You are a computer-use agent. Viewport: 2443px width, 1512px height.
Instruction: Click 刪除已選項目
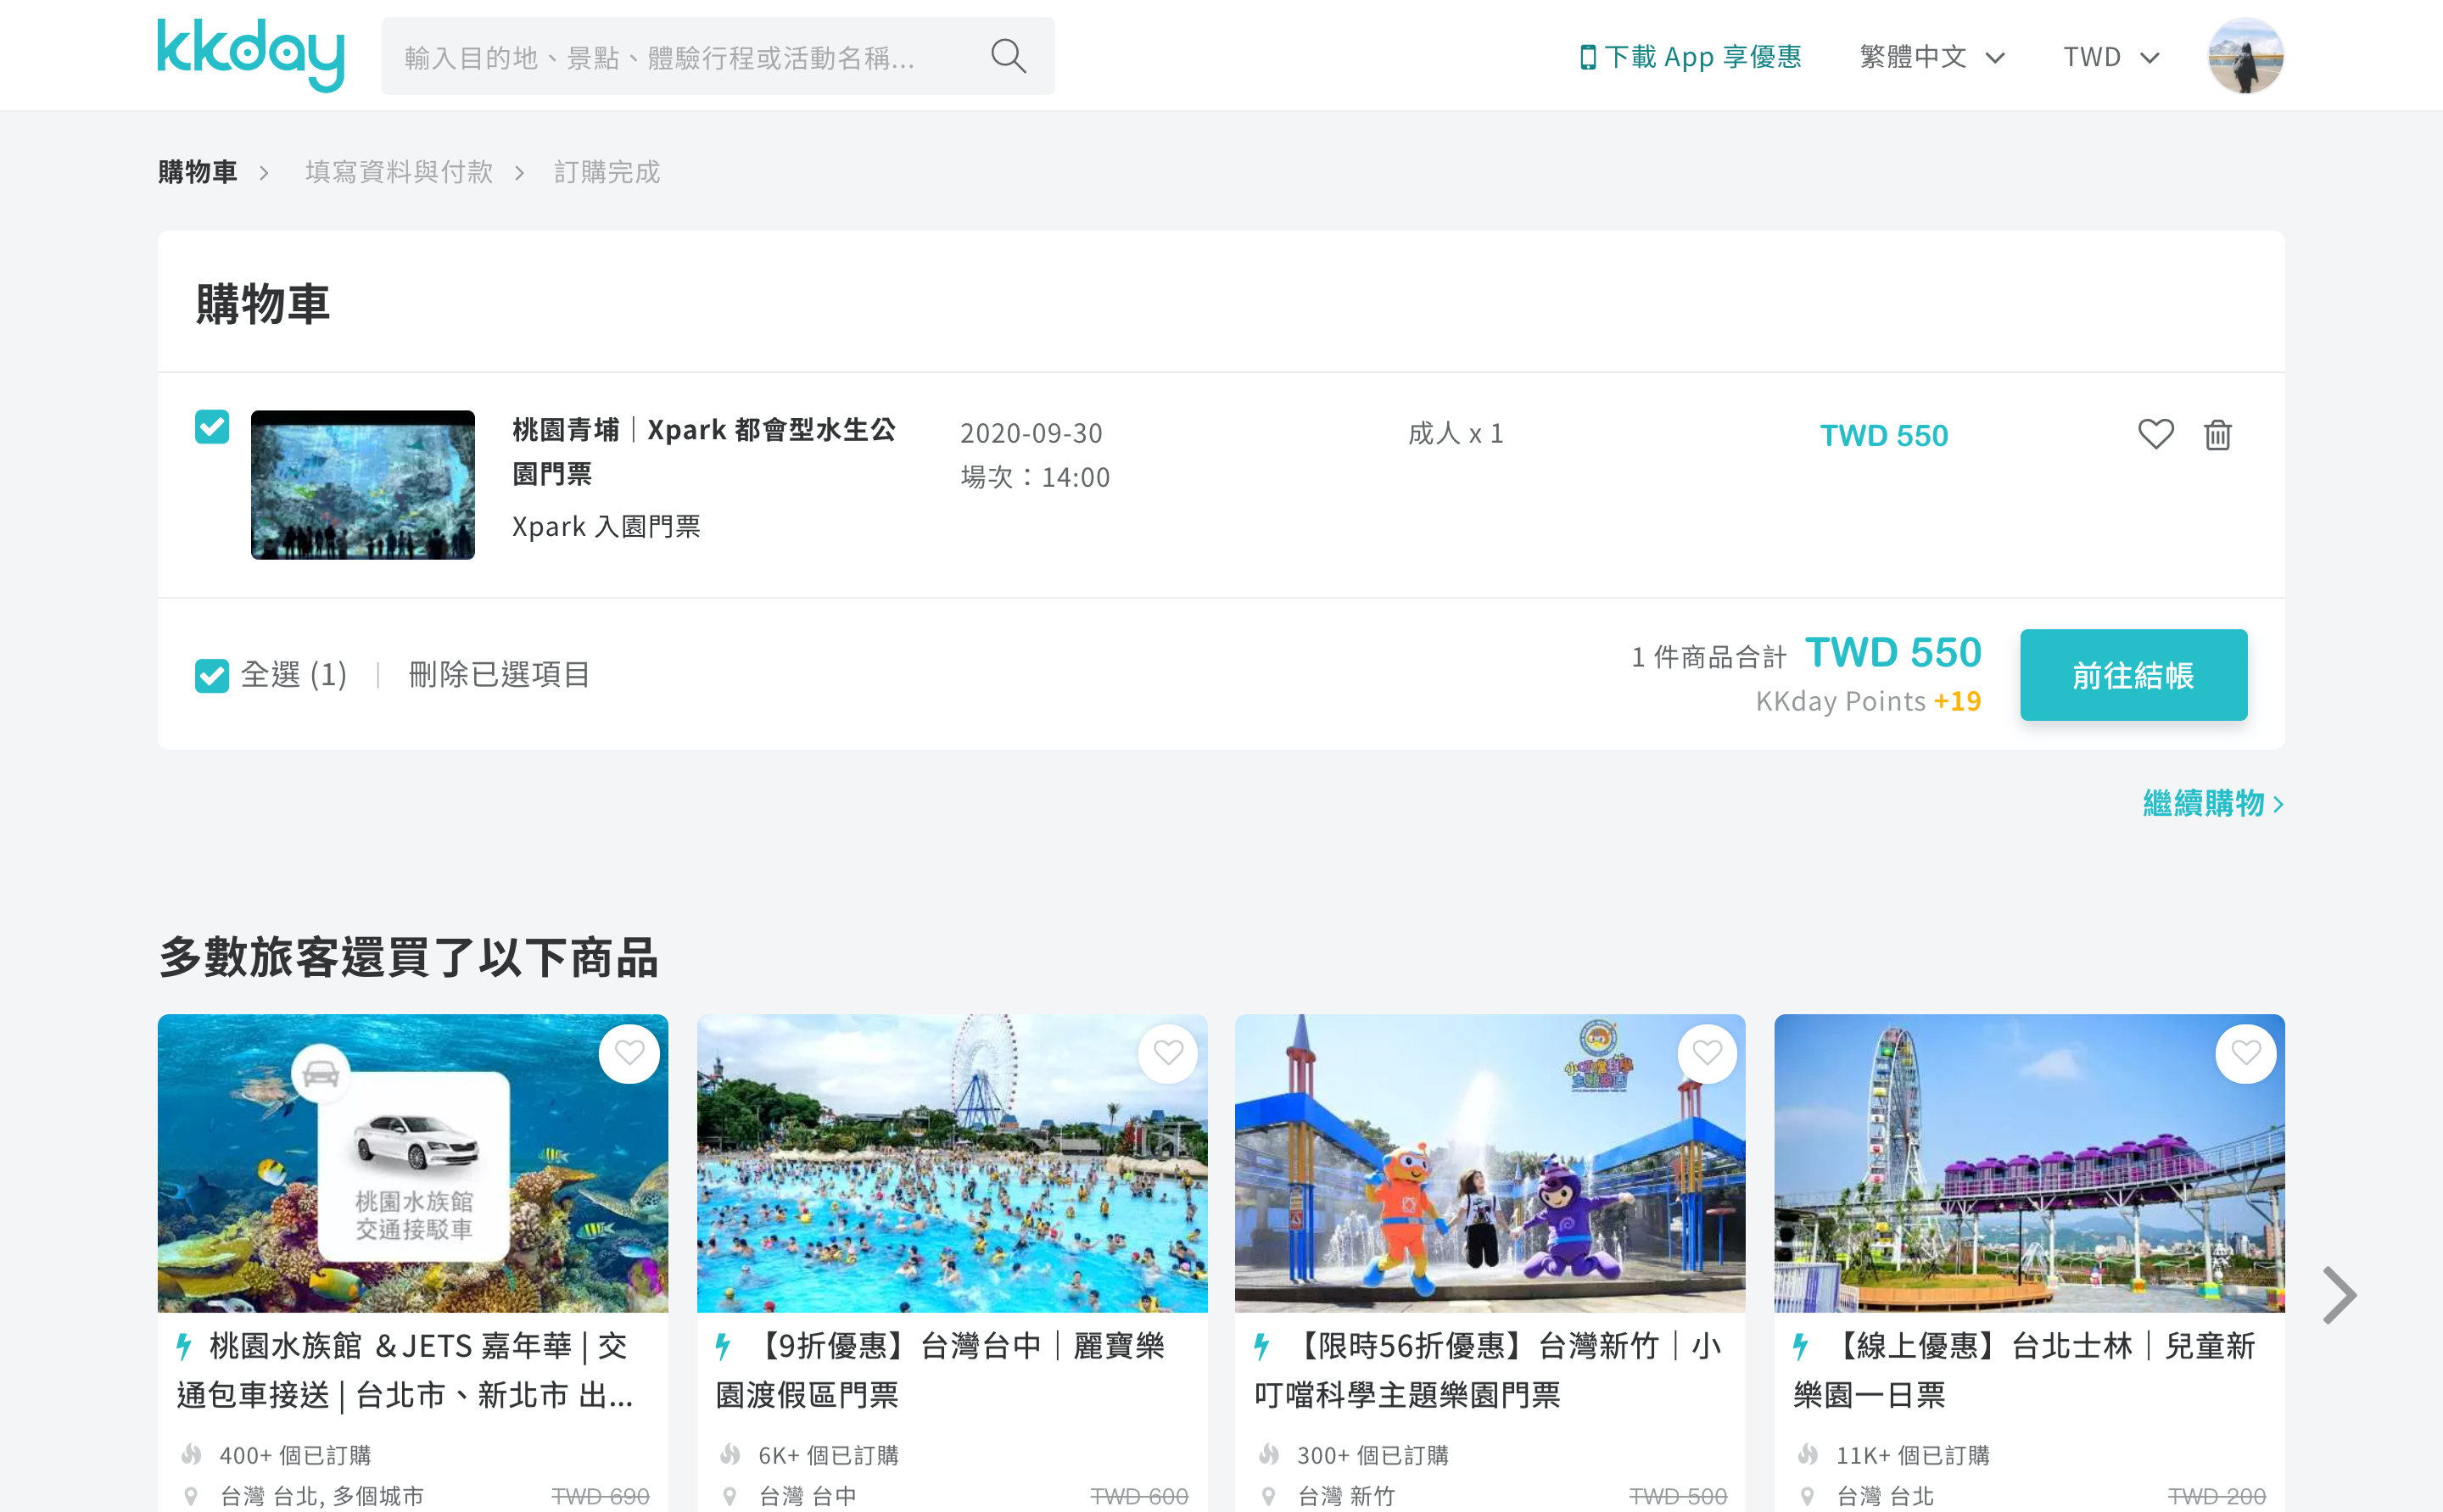[x=499, y=675]
